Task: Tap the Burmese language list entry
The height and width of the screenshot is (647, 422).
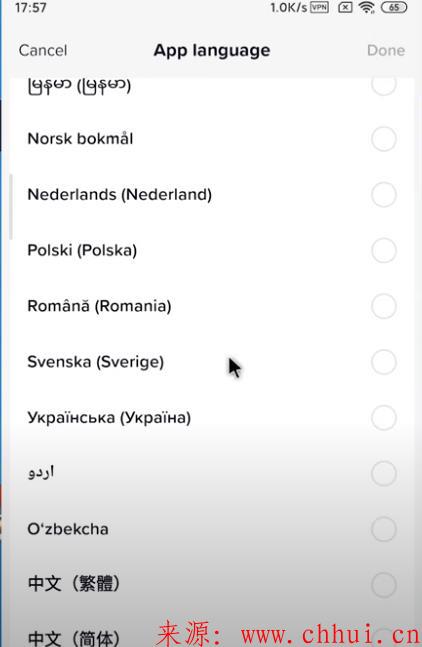Action: [212, 86]
